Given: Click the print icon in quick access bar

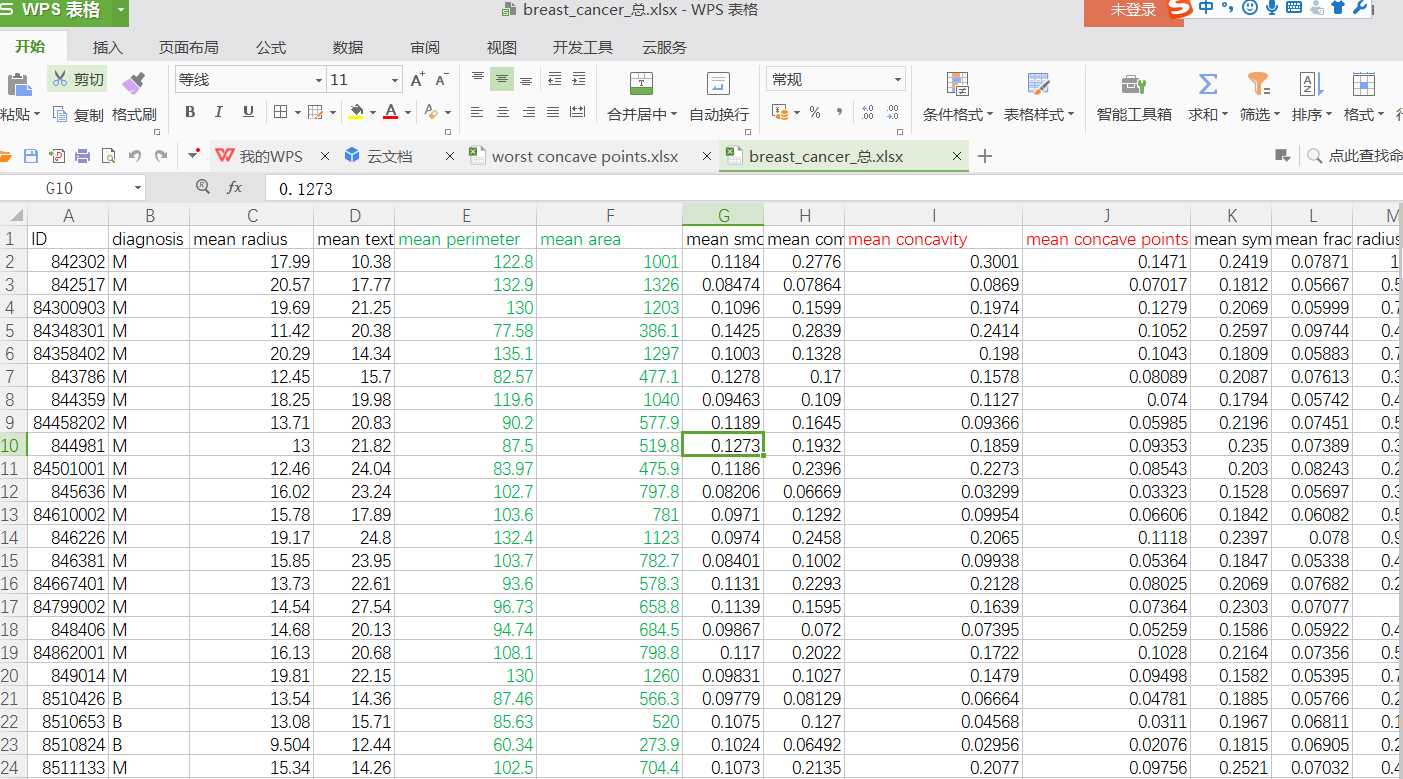Looking at the screenshot, I should pos(83,156).
